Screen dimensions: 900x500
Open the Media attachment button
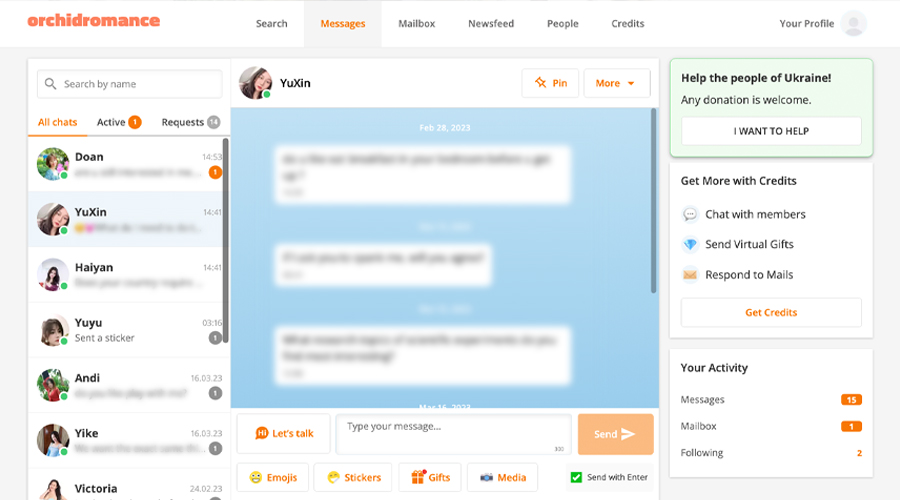coord(502,478)
